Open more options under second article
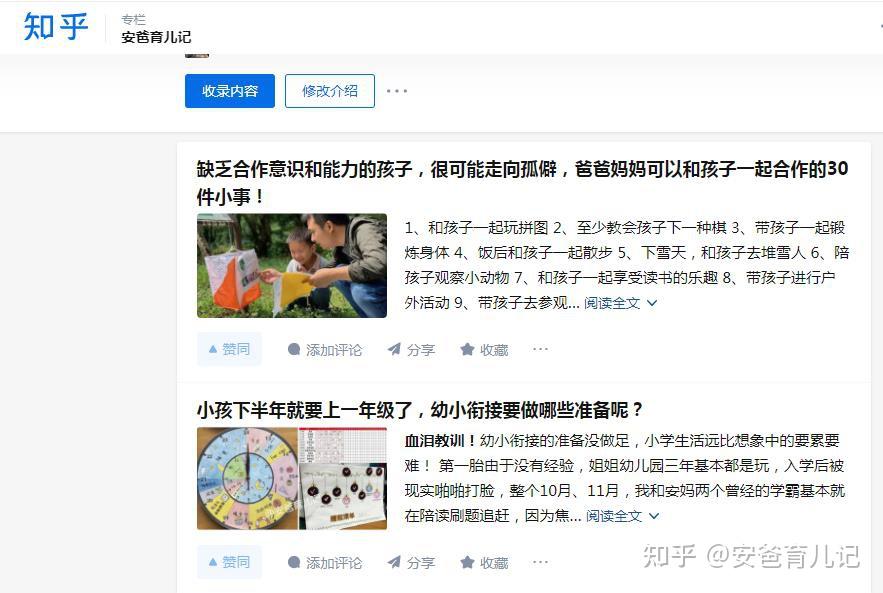Image resolution: width=883 pixels, height=593 pixels. point(540,562)
